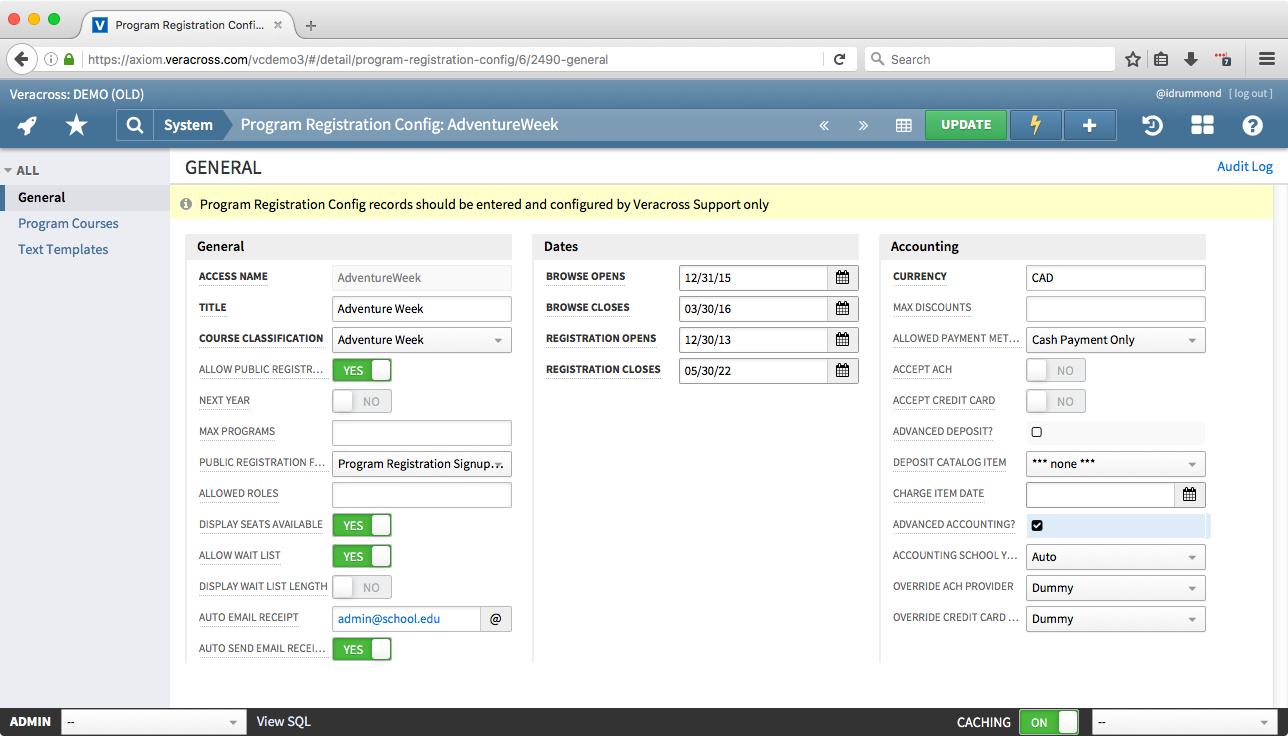Select Program Courses in the sidebar
Image resolution: width=1288 pixels, height=736 pixels.
pos(67,223)
